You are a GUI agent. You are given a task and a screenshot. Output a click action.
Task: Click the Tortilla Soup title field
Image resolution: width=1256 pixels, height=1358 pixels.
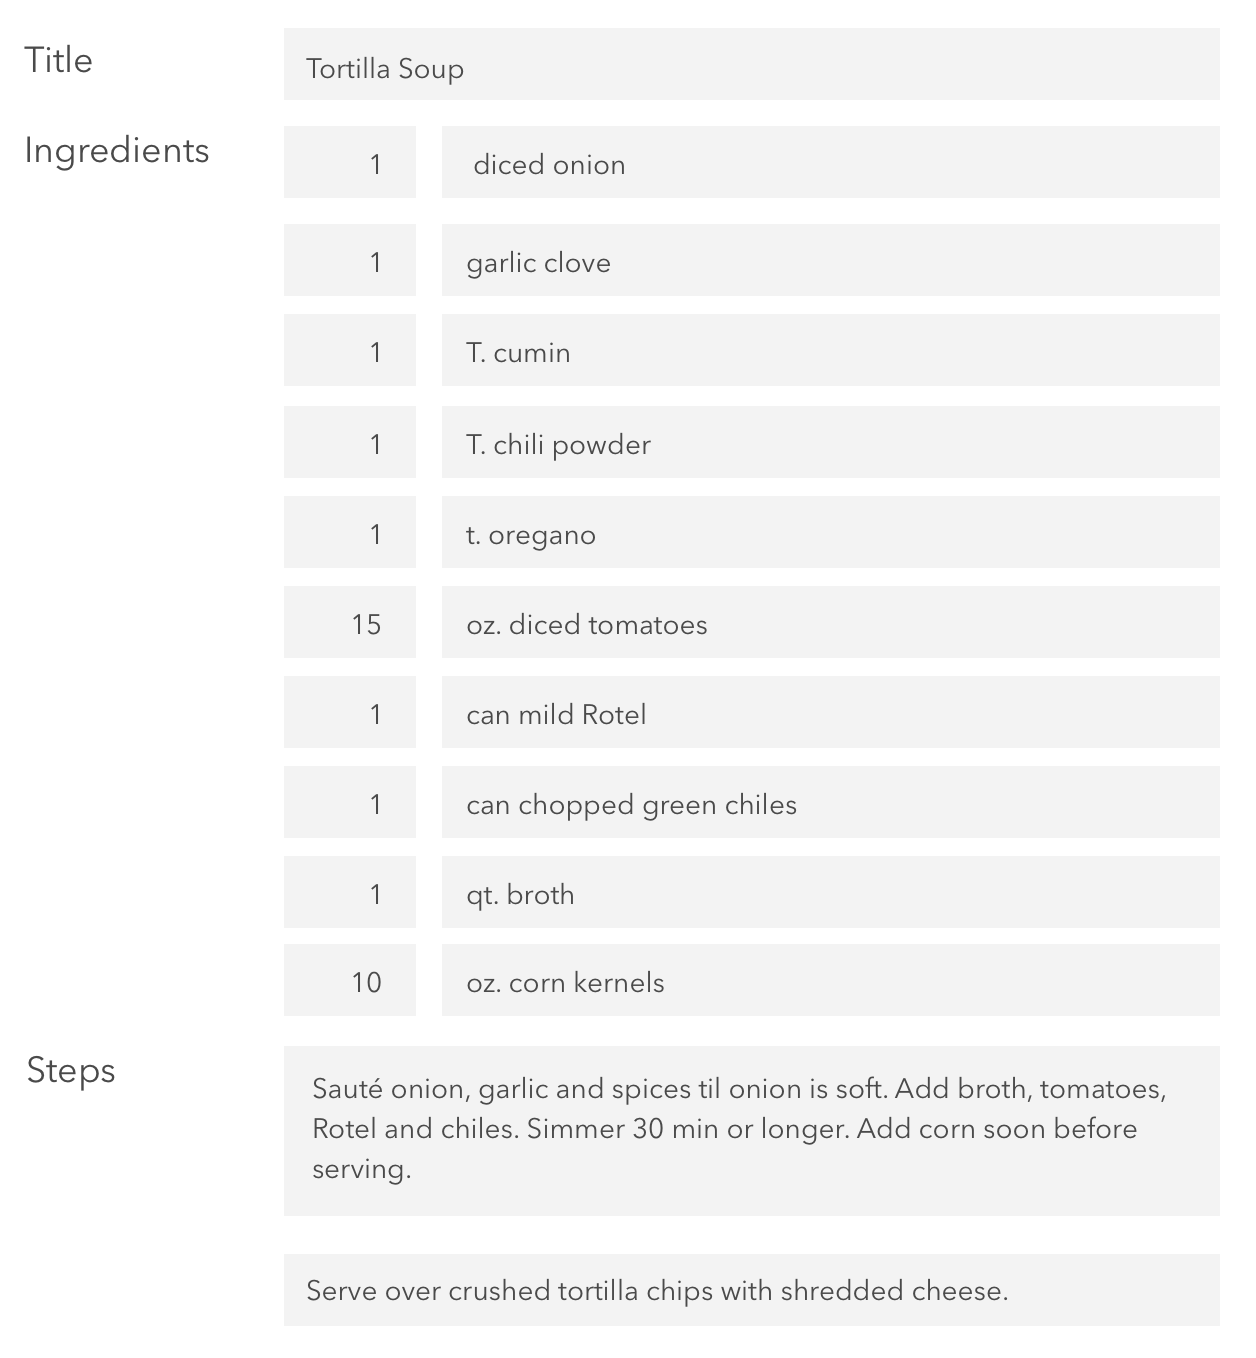point(751,64)
